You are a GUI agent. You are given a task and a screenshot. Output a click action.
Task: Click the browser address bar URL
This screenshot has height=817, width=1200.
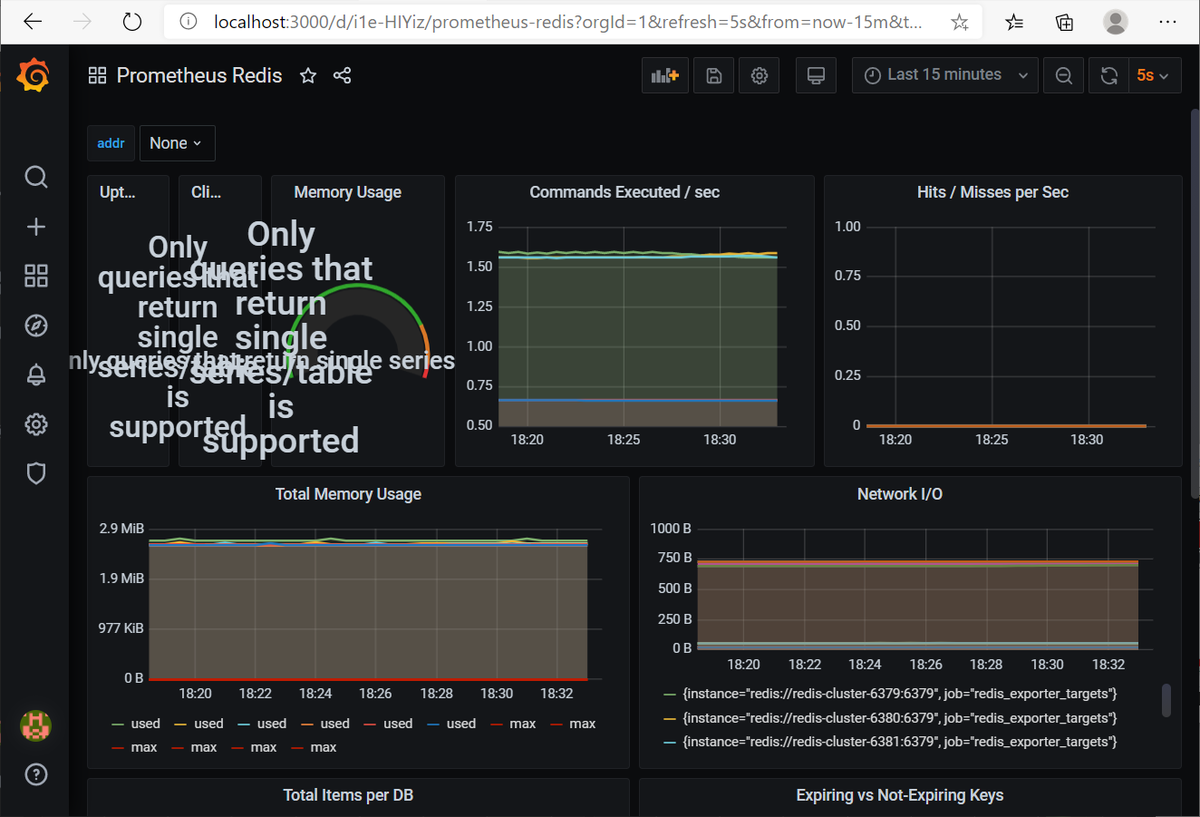coord(568,22)
